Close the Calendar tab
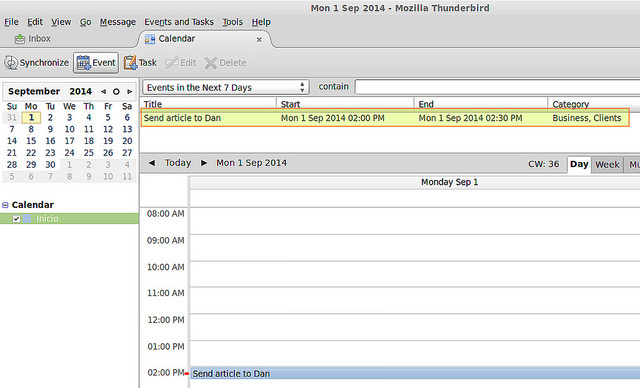 point(259,40)
